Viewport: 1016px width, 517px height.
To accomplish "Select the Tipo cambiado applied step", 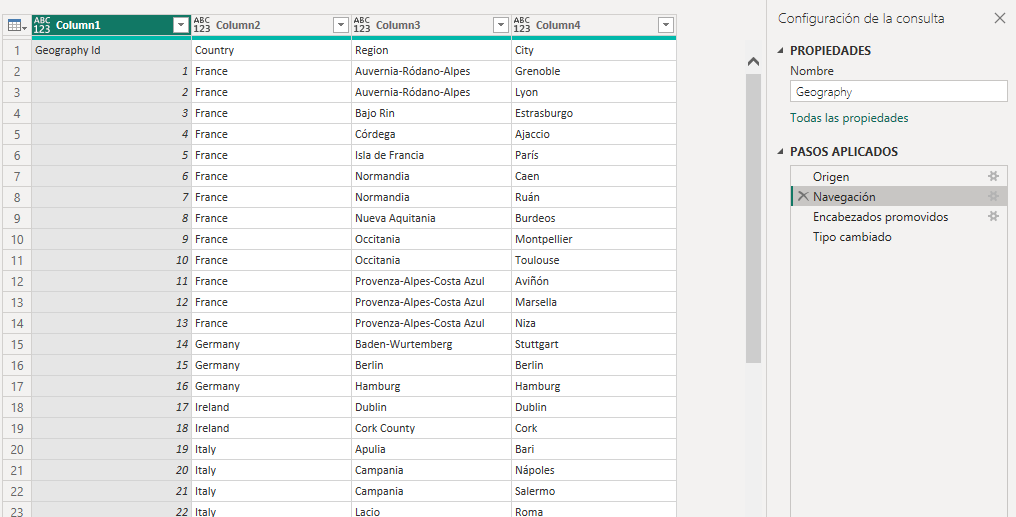I will point(852,237).
